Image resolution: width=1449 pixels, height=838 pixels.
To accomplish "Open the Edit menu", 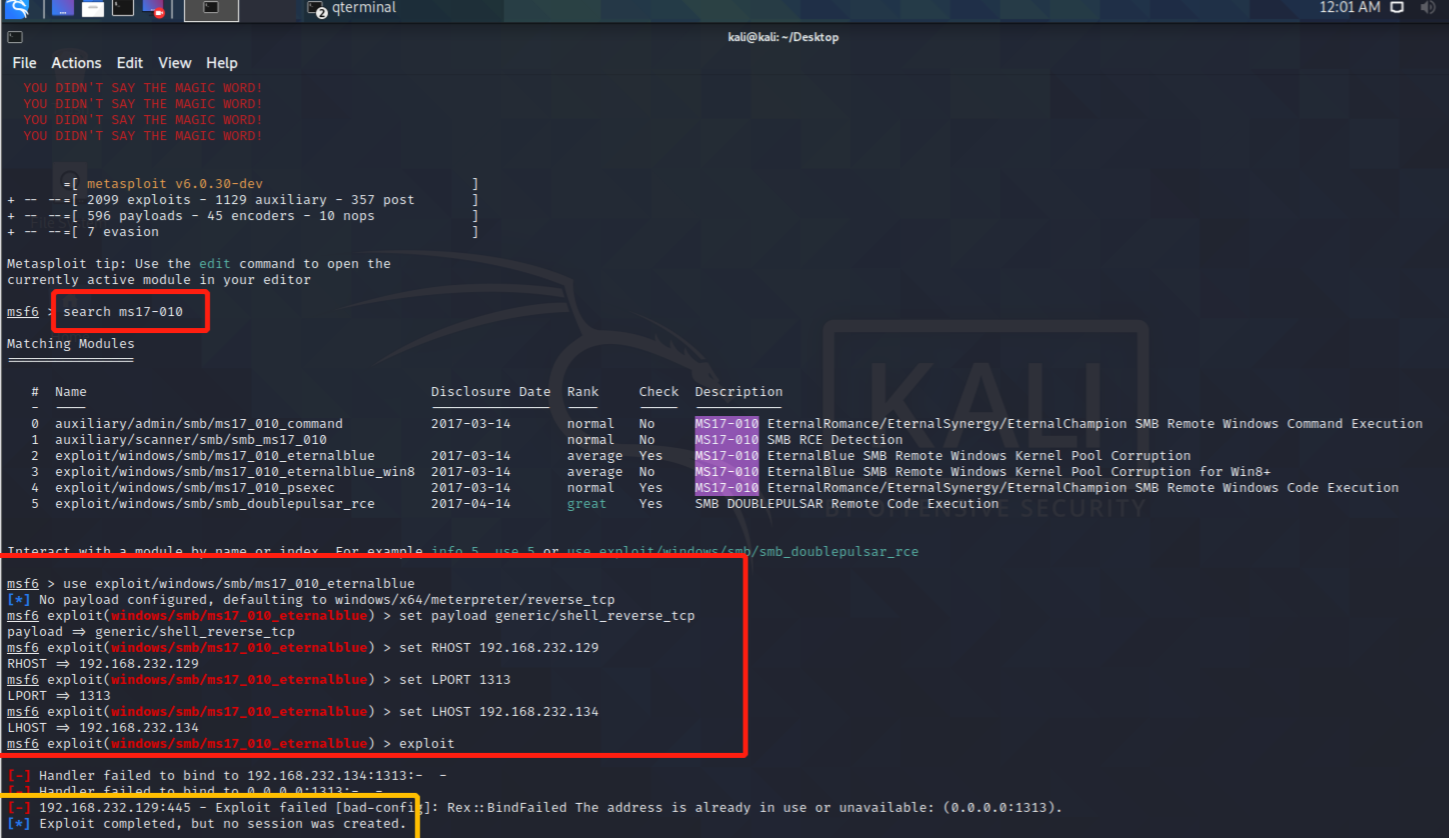I will click(x=130, y=63).
